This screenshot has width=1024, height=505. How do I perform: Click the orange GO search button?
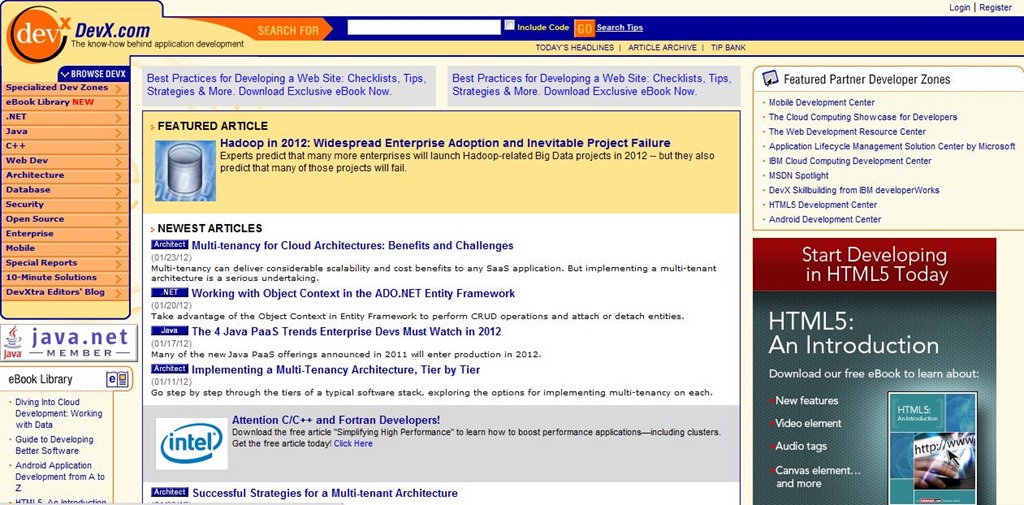[x=584, y=28]
